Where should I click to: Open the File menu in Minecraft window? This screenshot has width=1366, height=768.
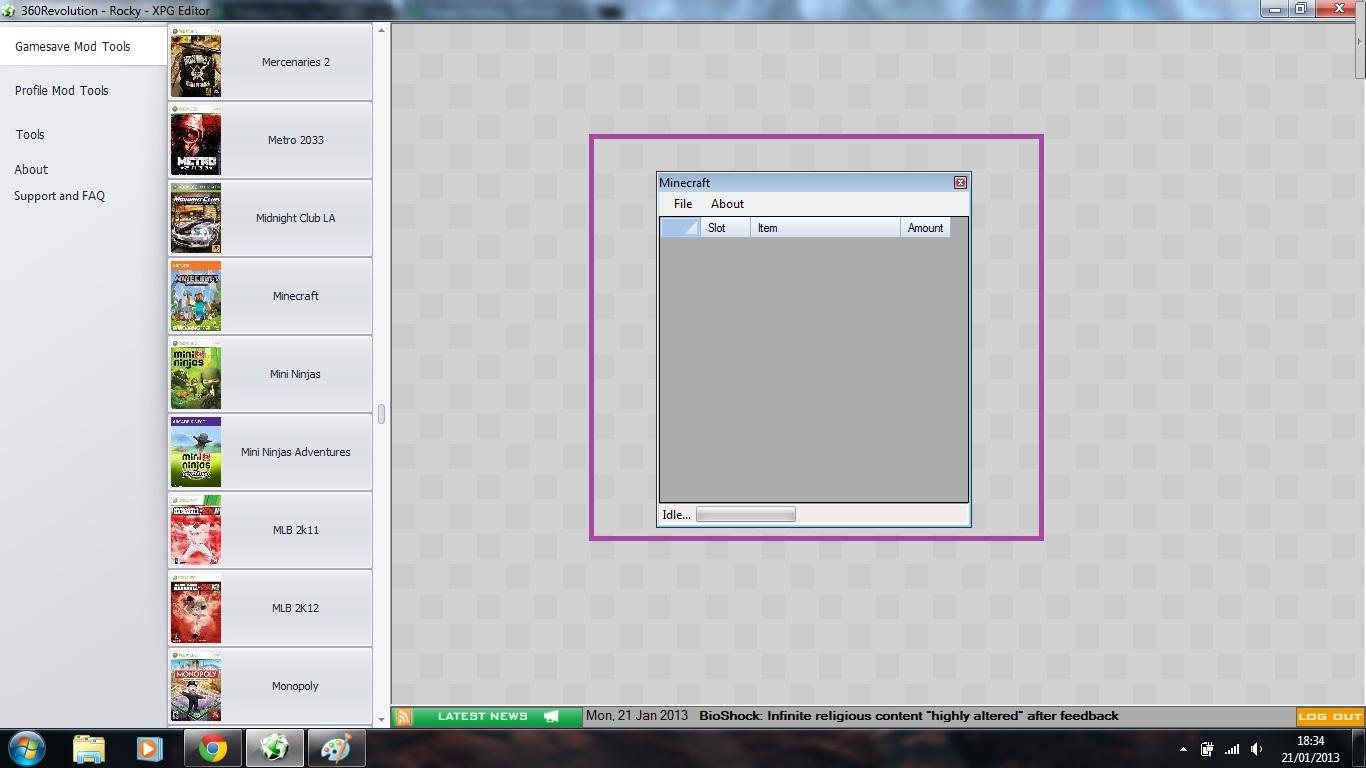[x=683, y=204]
